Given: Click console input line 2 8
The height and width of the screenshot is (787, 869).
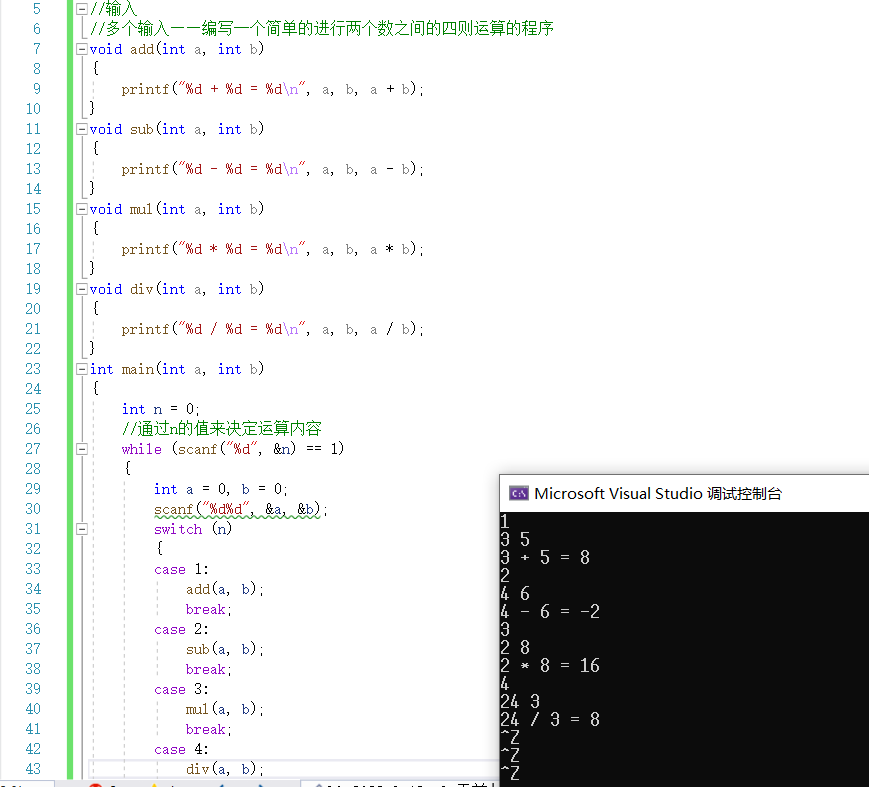Looking at the screenshot, I should tap(515, 647).
